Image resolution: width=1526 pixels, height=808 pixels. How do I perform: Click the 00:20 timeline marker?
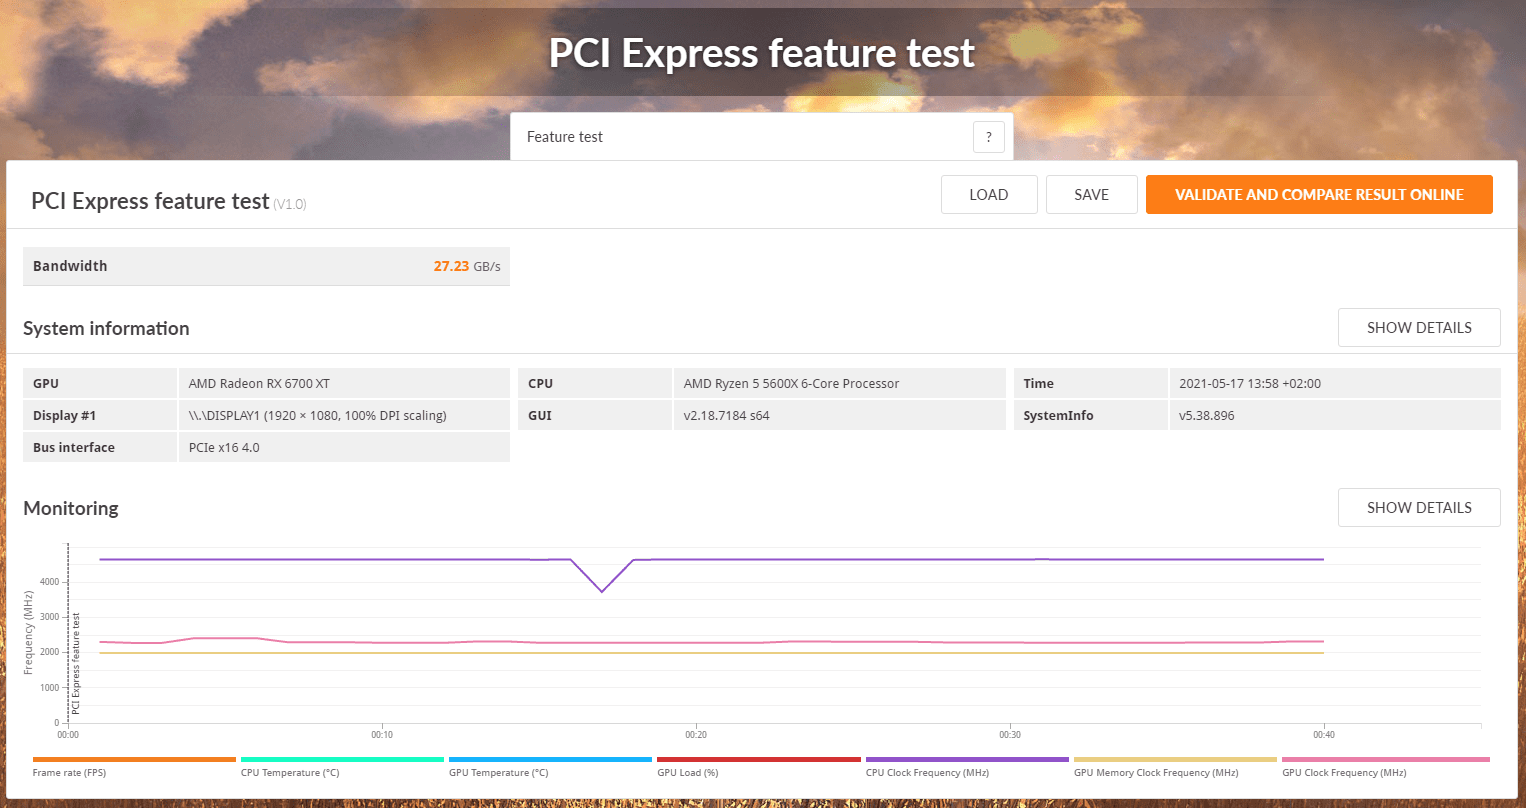click(696, 735)
